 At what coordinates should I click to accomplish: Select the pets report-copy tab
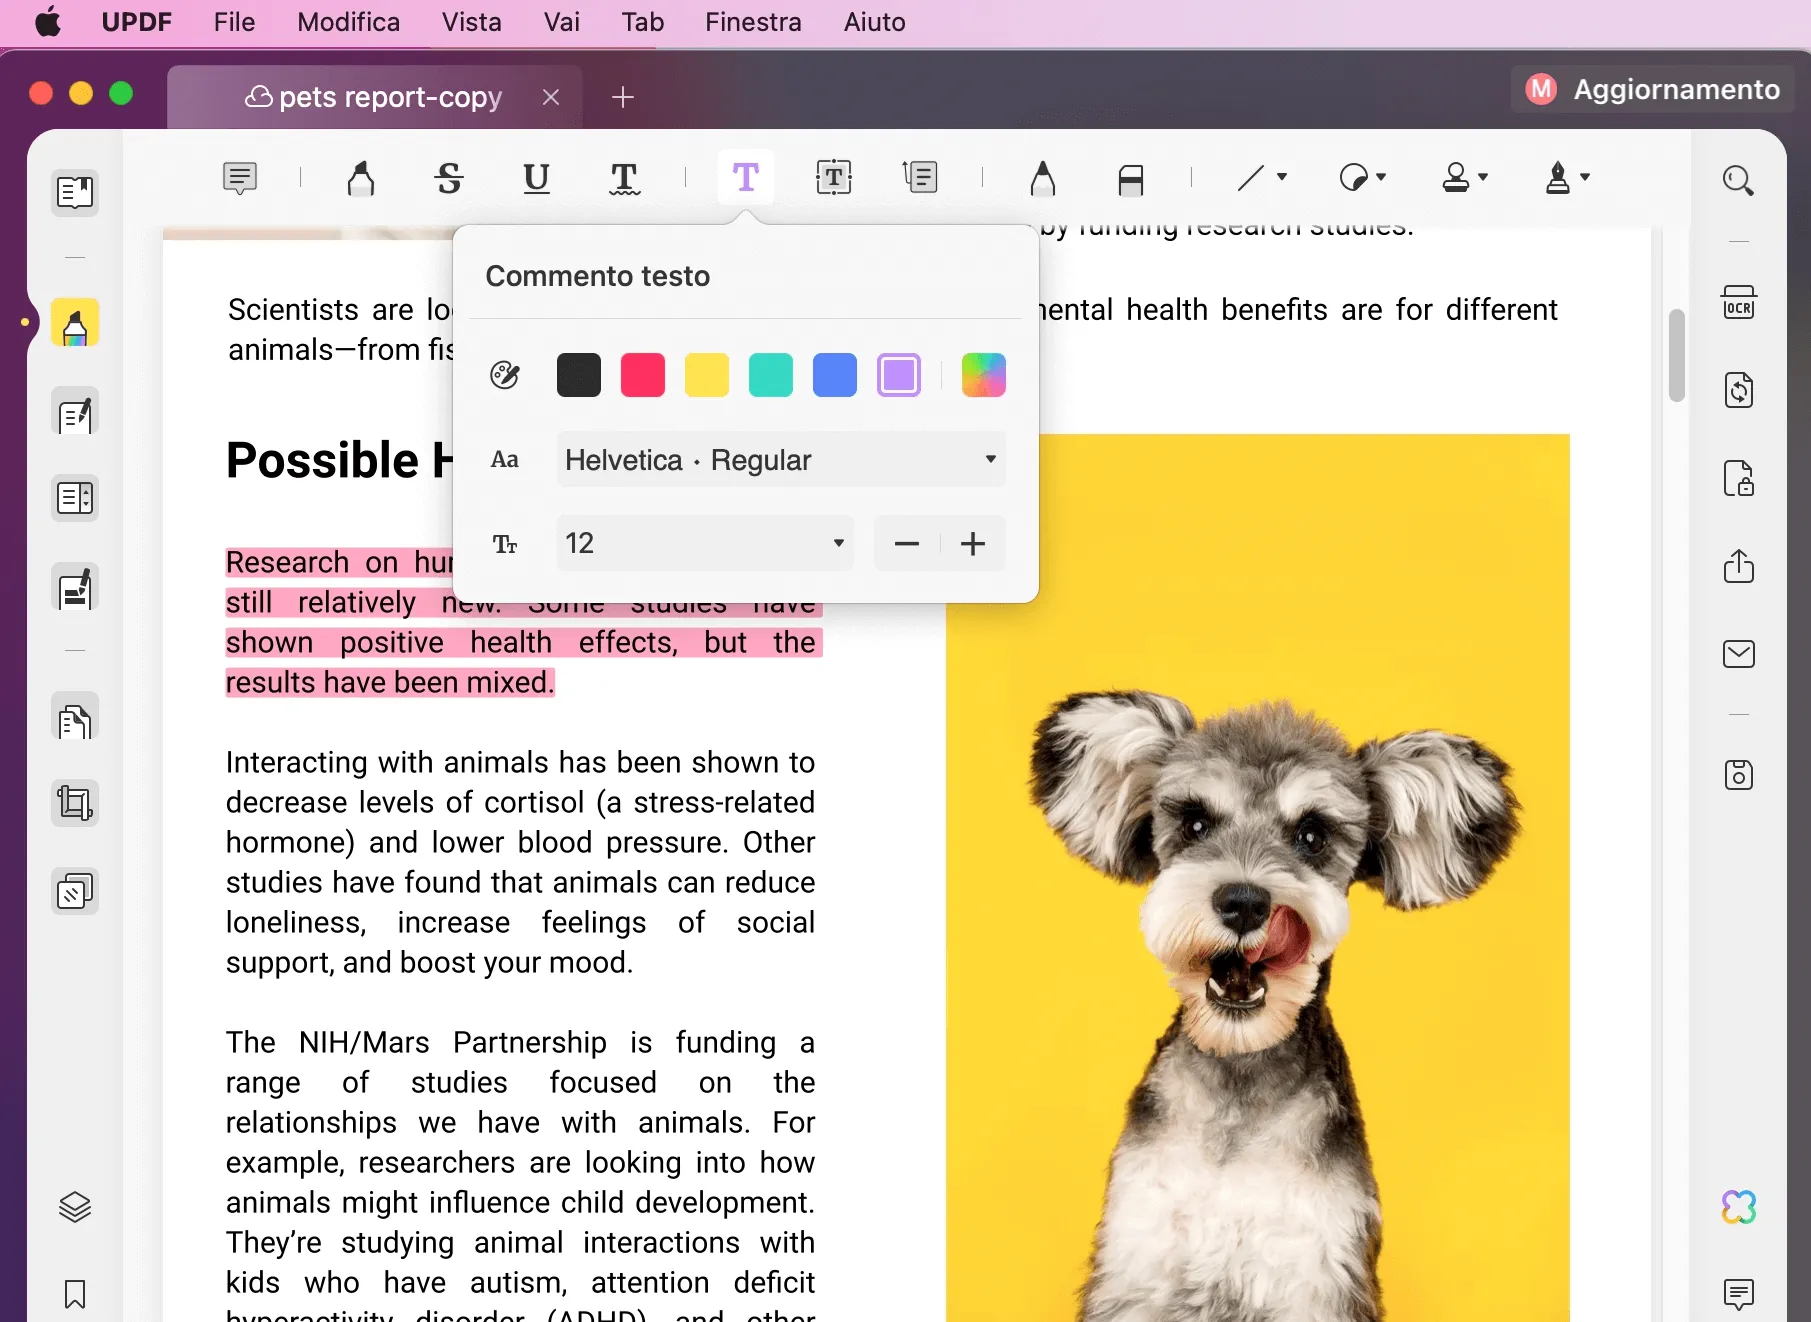click(373, 97)
